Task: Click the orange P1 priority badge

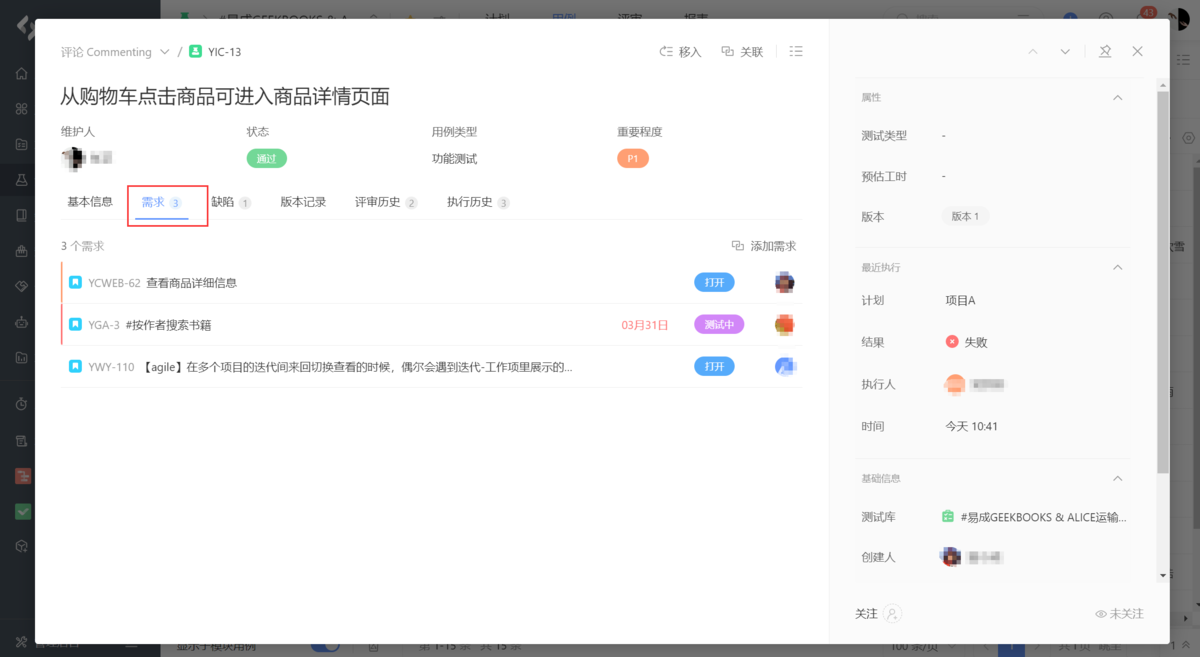Action: pos(632,157)
